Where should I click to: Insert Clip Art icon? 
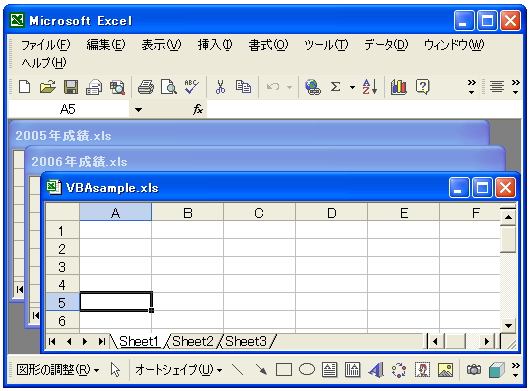pyautogui.click(x=422, y=370)
